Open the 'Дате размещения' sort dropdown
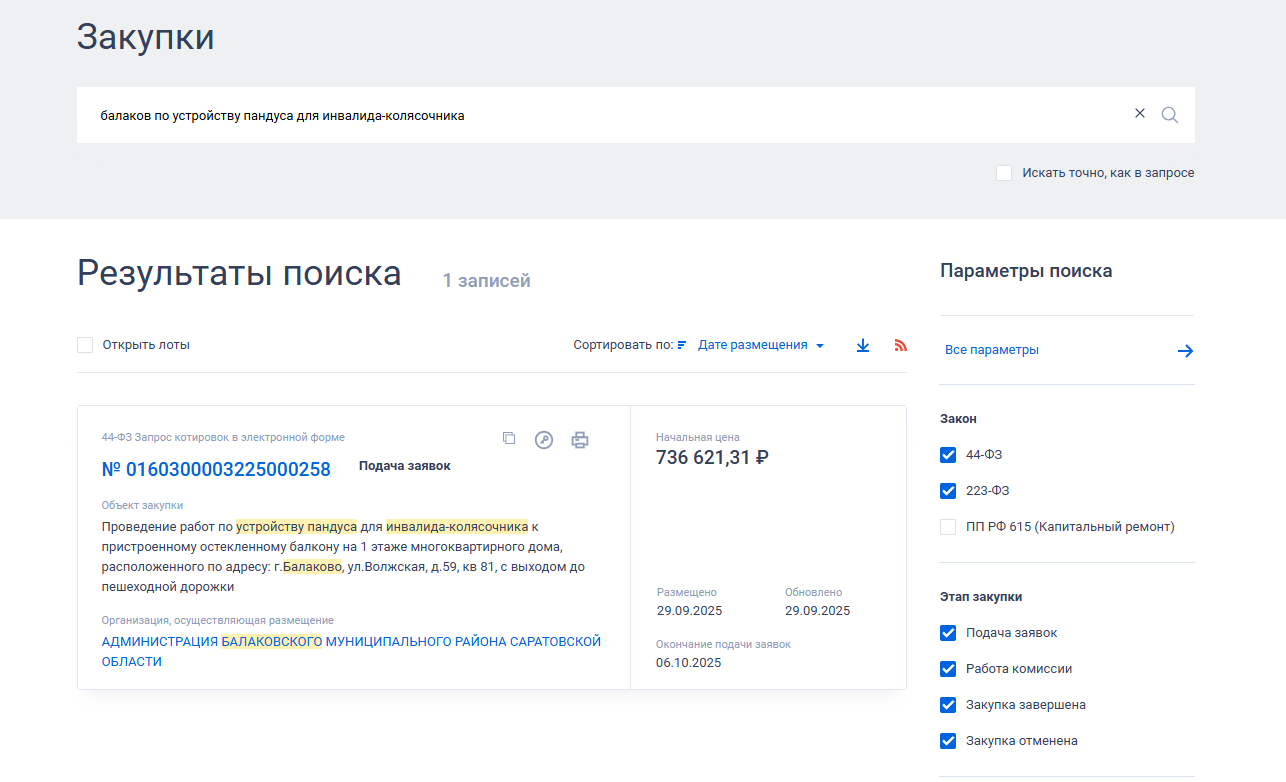Screen dimensions: 1286x782 (752, 345)
